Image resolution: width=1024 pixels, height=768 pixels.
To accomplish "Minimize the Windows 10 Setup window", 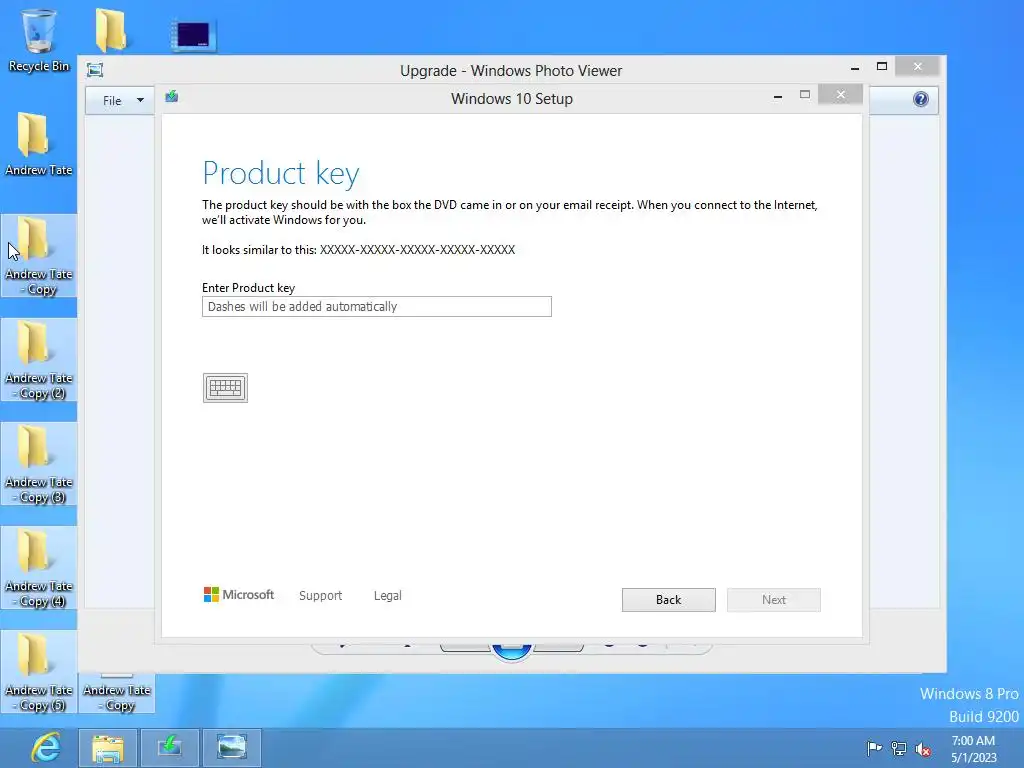I will (778, 96).
